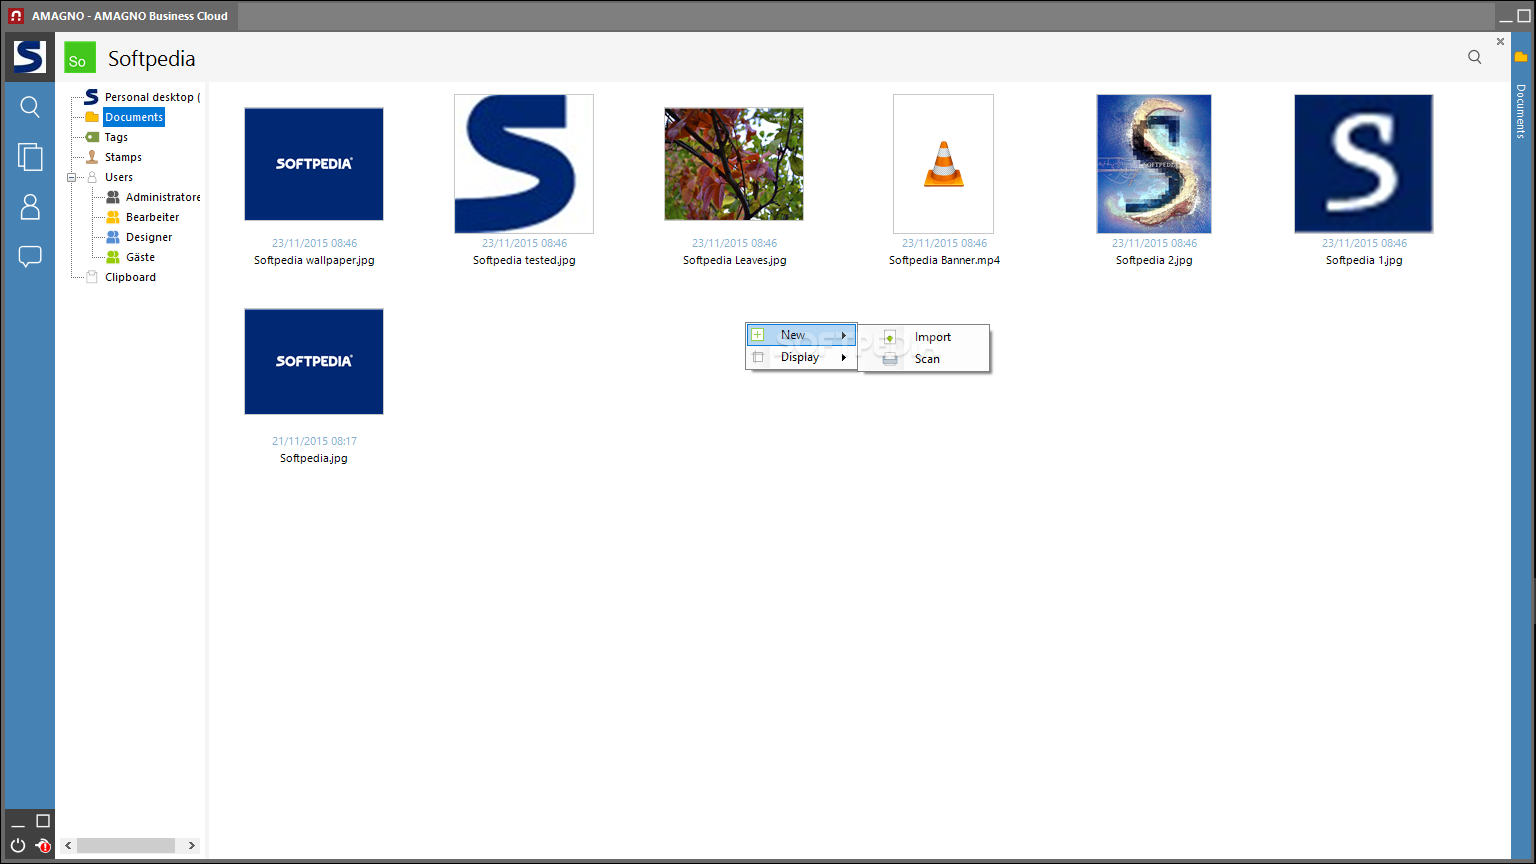Click the Import icon in the submenu
Viewport: 1536px width, 864px height.
click(889, 337)
